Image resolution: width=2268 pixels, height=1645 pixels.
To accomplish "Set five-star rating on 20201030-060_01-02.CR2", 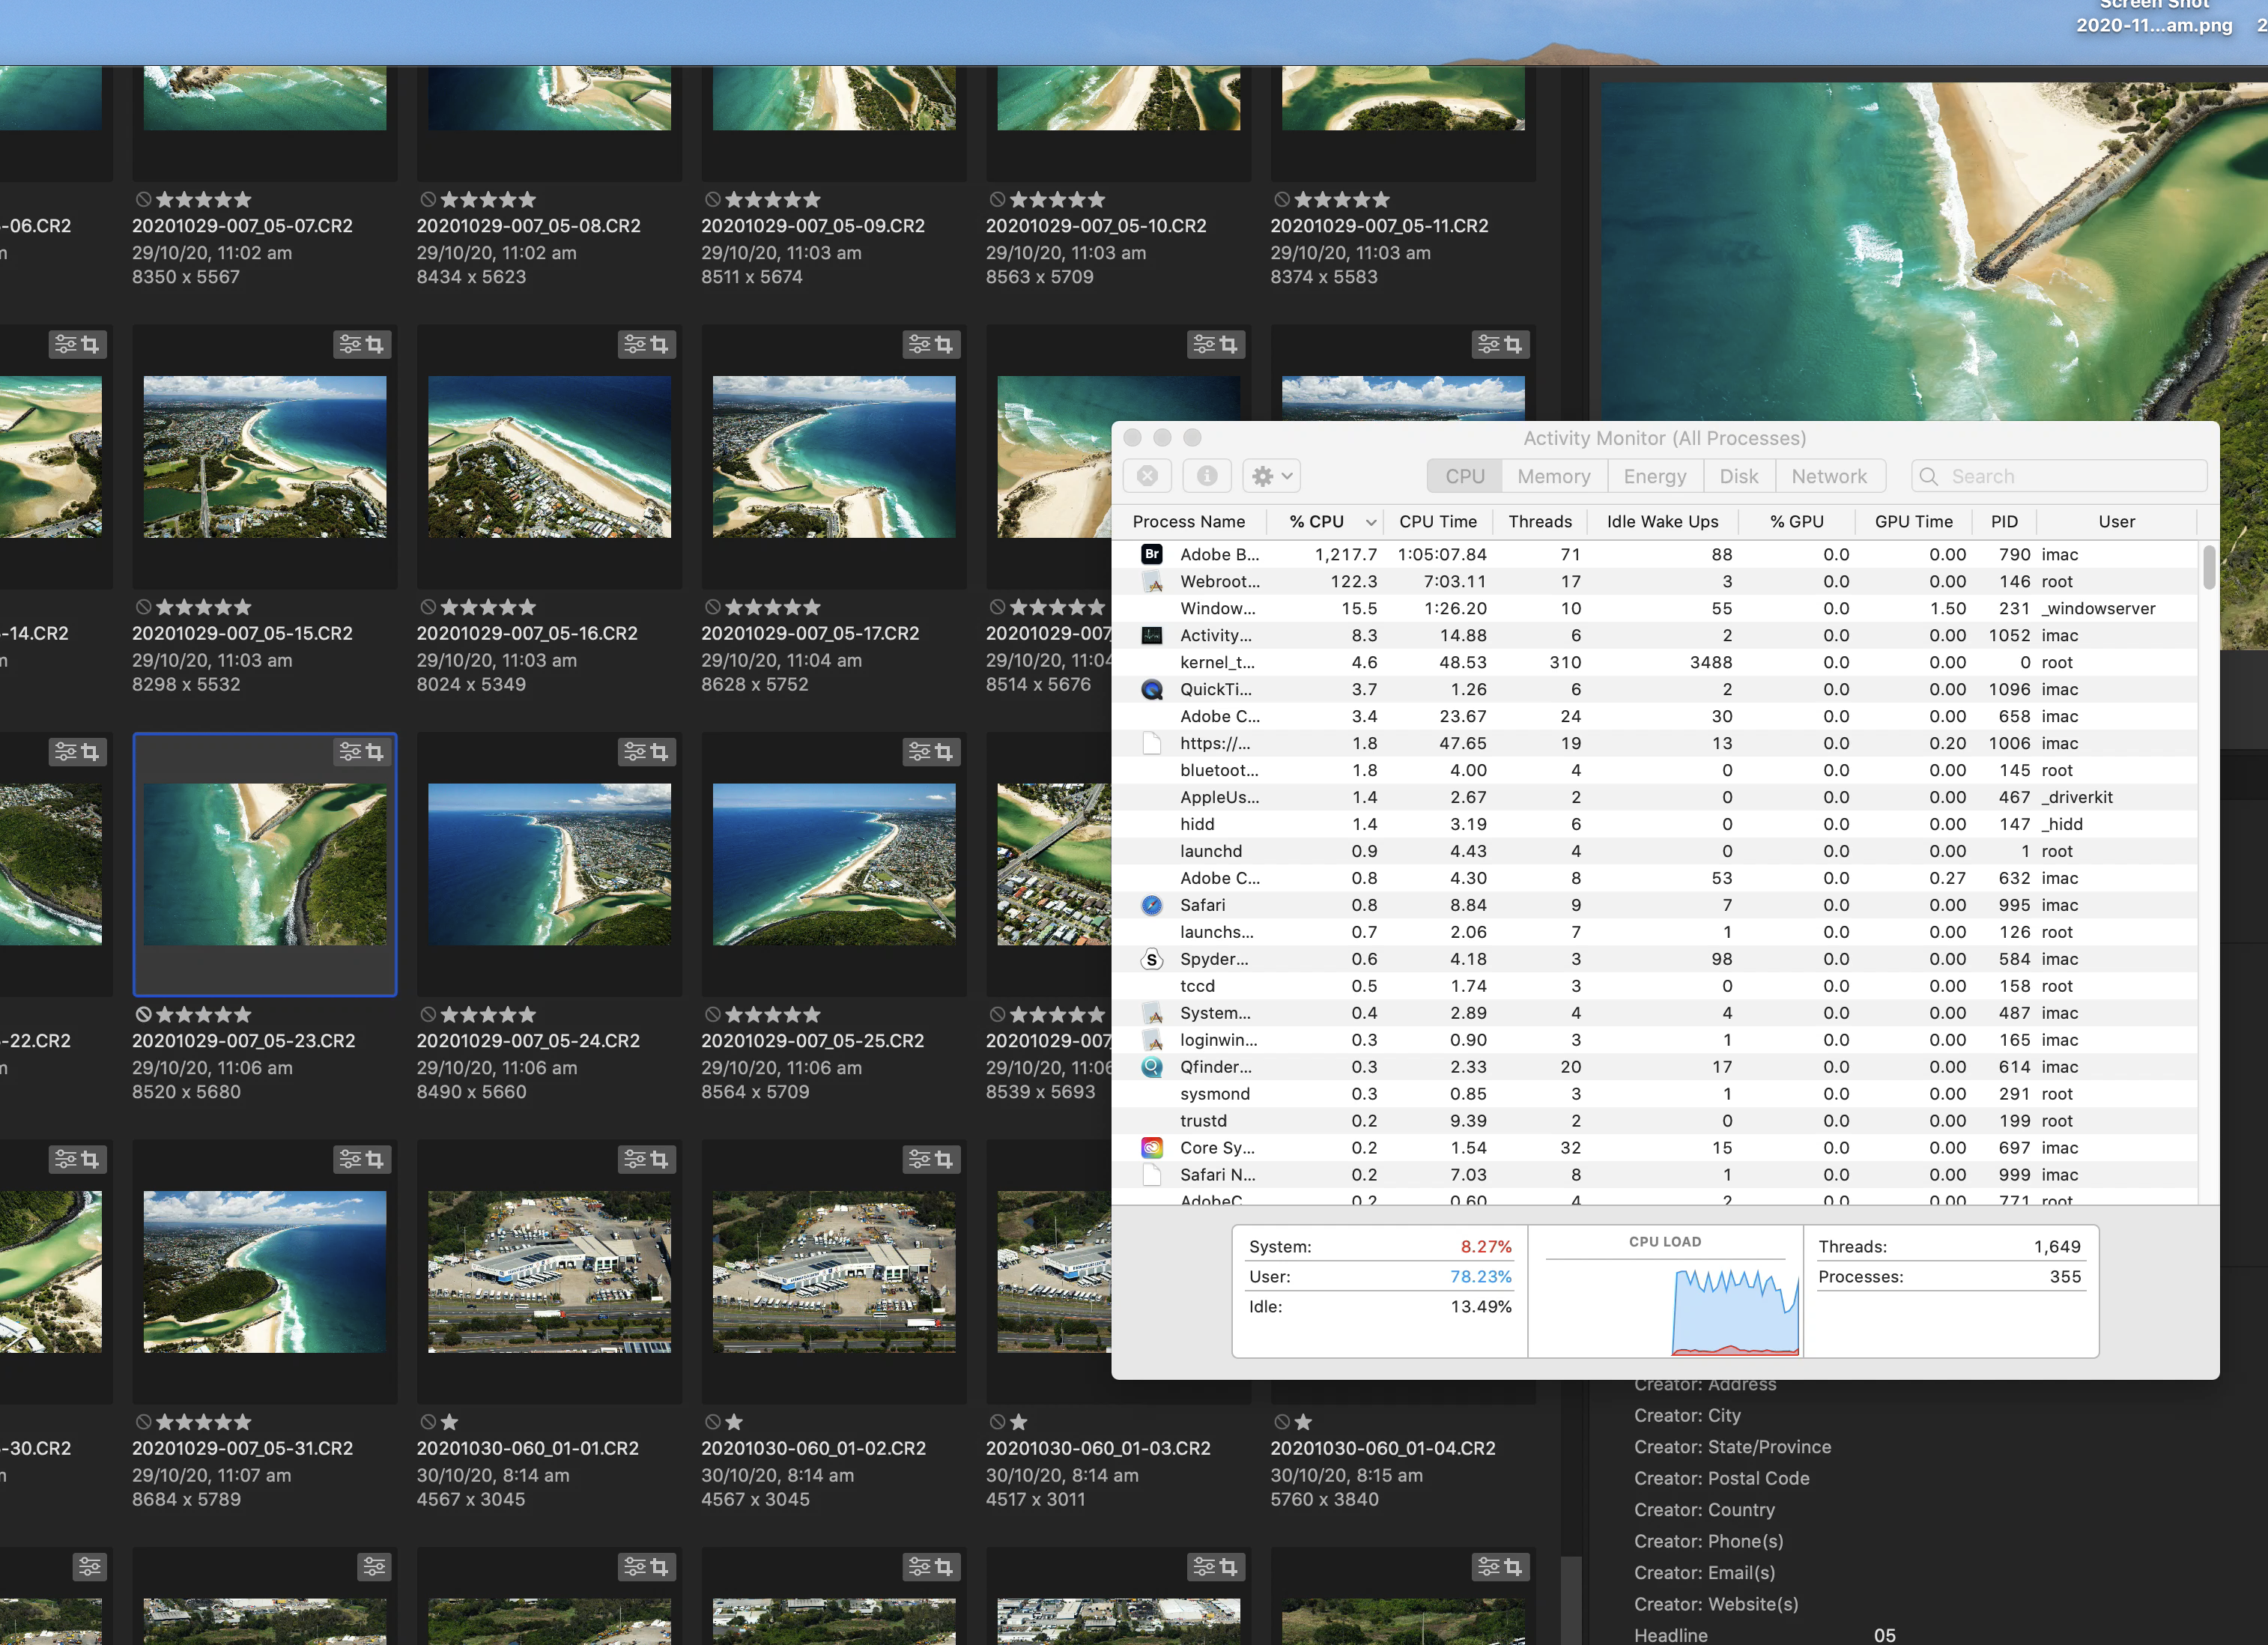I will pos(812,1422).
